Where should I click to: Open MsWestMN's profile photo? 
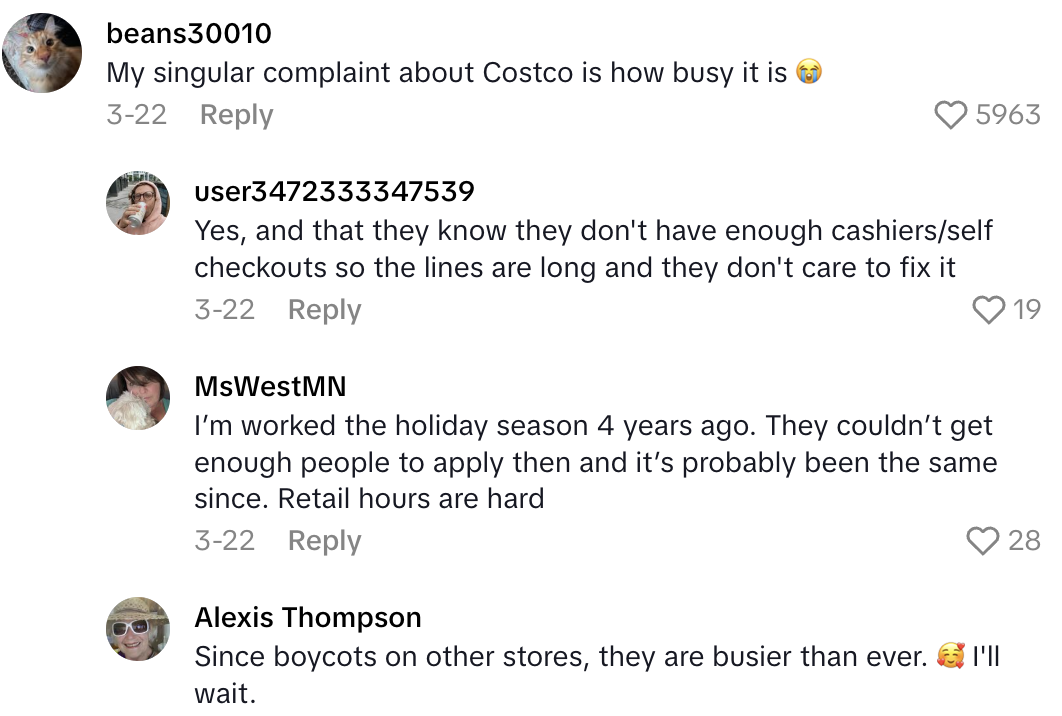(x=138, y=397)
